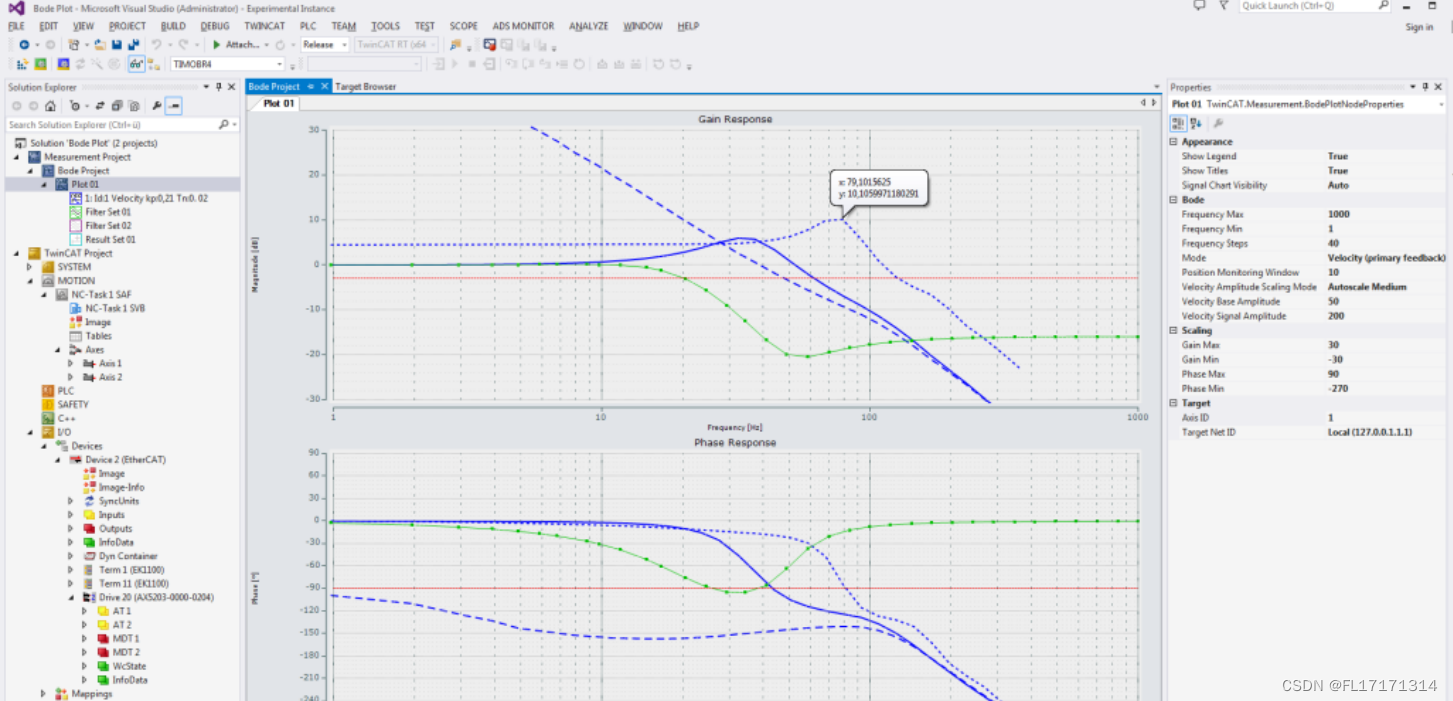The image size is (1453, 701).
Task: Open the ANALYZE menu
Action: [589, 26]
